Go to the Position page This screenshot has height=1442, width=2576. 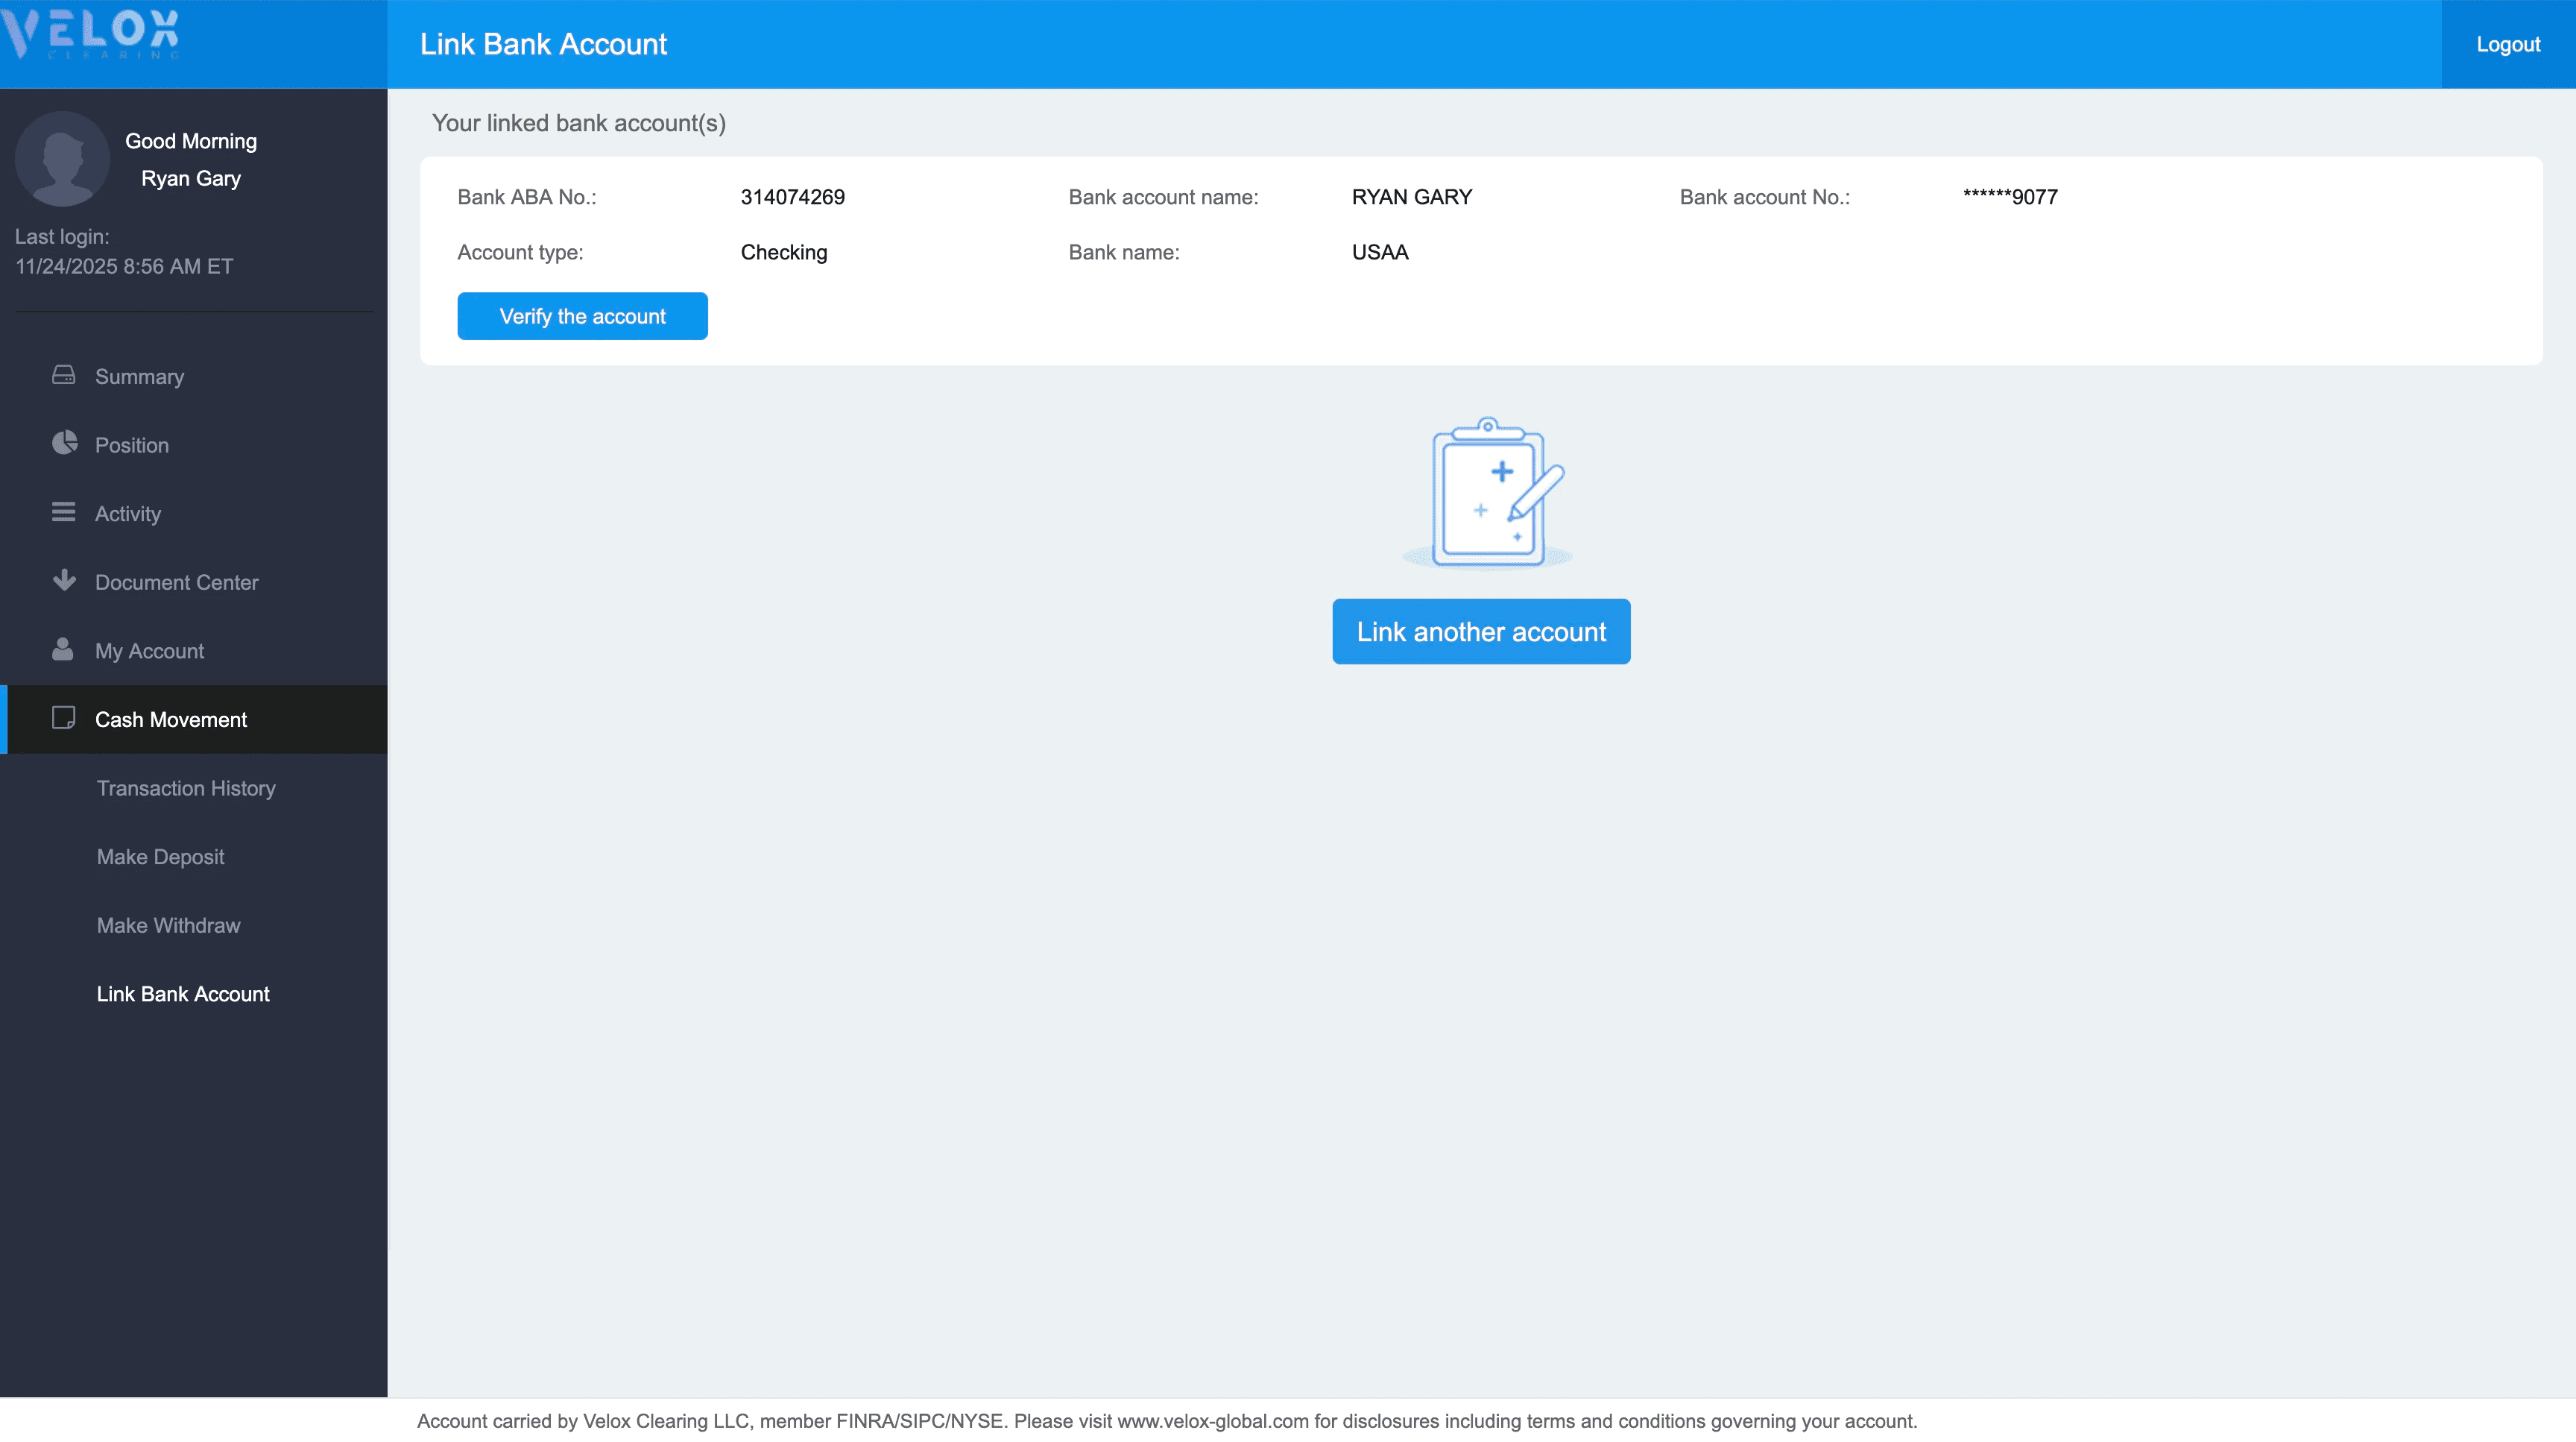pos(131,445)
